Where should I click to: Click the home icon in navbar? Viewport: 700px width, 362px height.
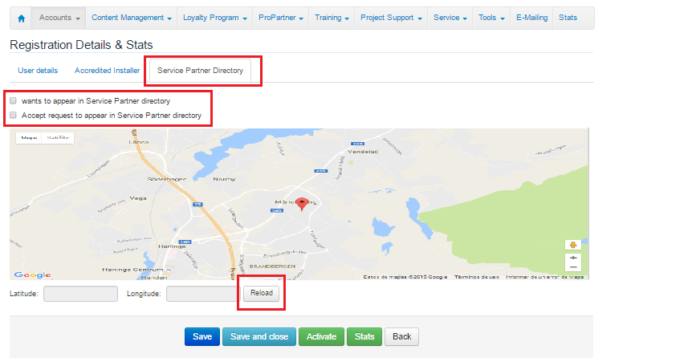(21, 18)
